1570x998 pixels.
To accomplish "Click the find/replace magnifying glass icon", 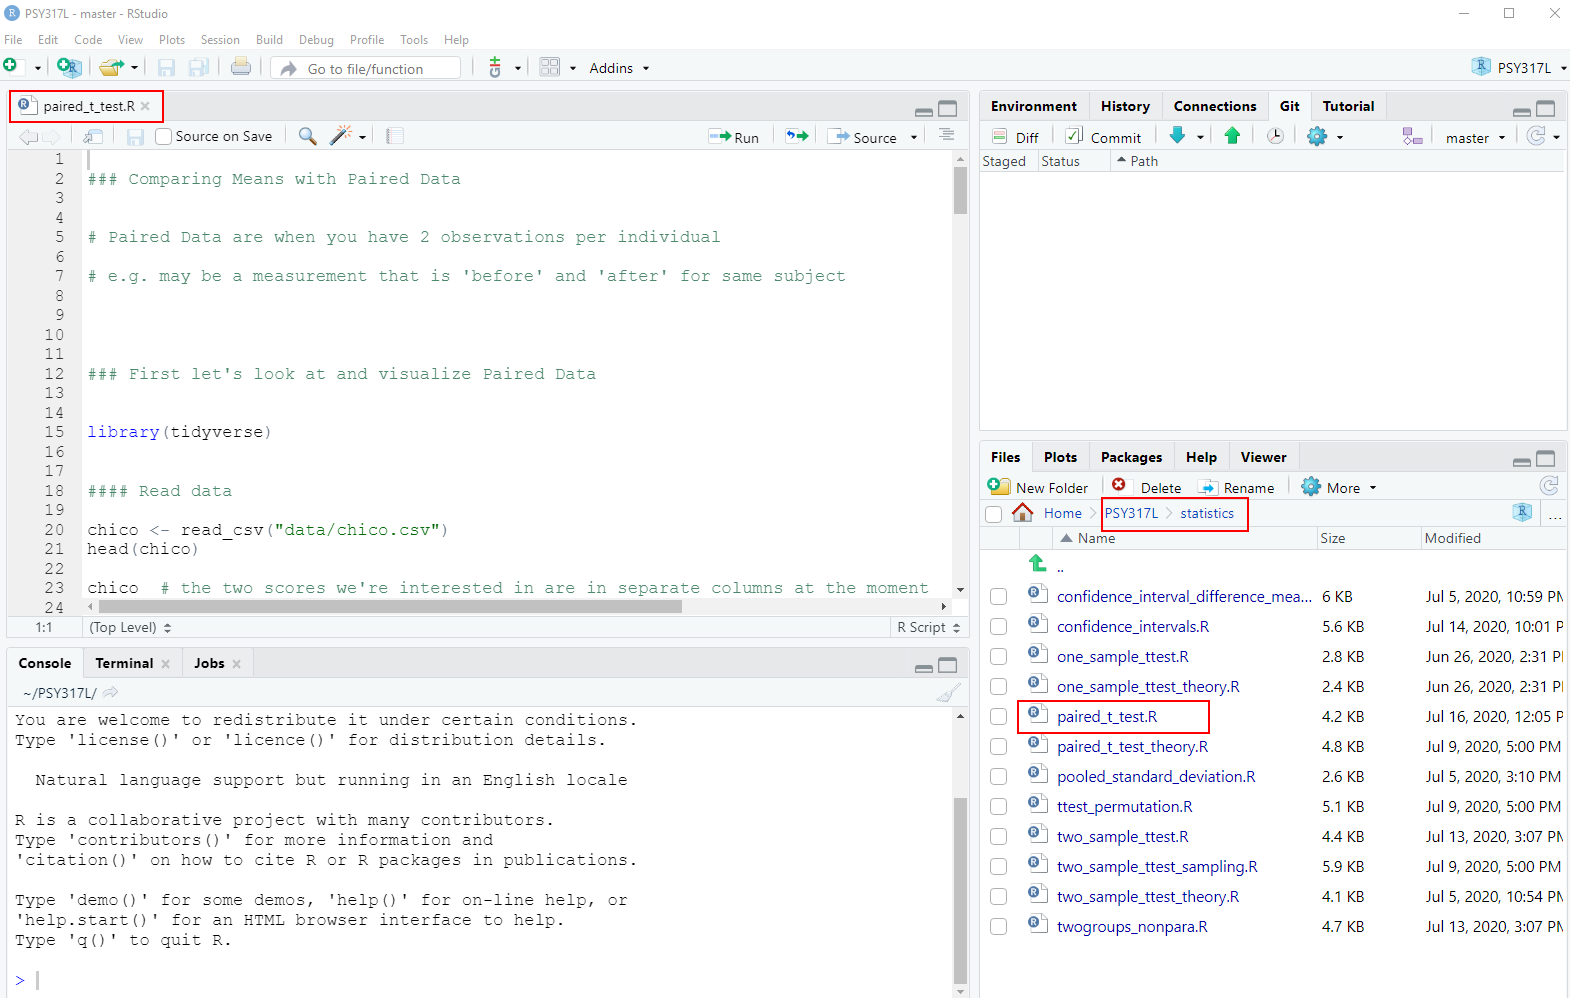I will pyautogui.click(x=308, y=136).
